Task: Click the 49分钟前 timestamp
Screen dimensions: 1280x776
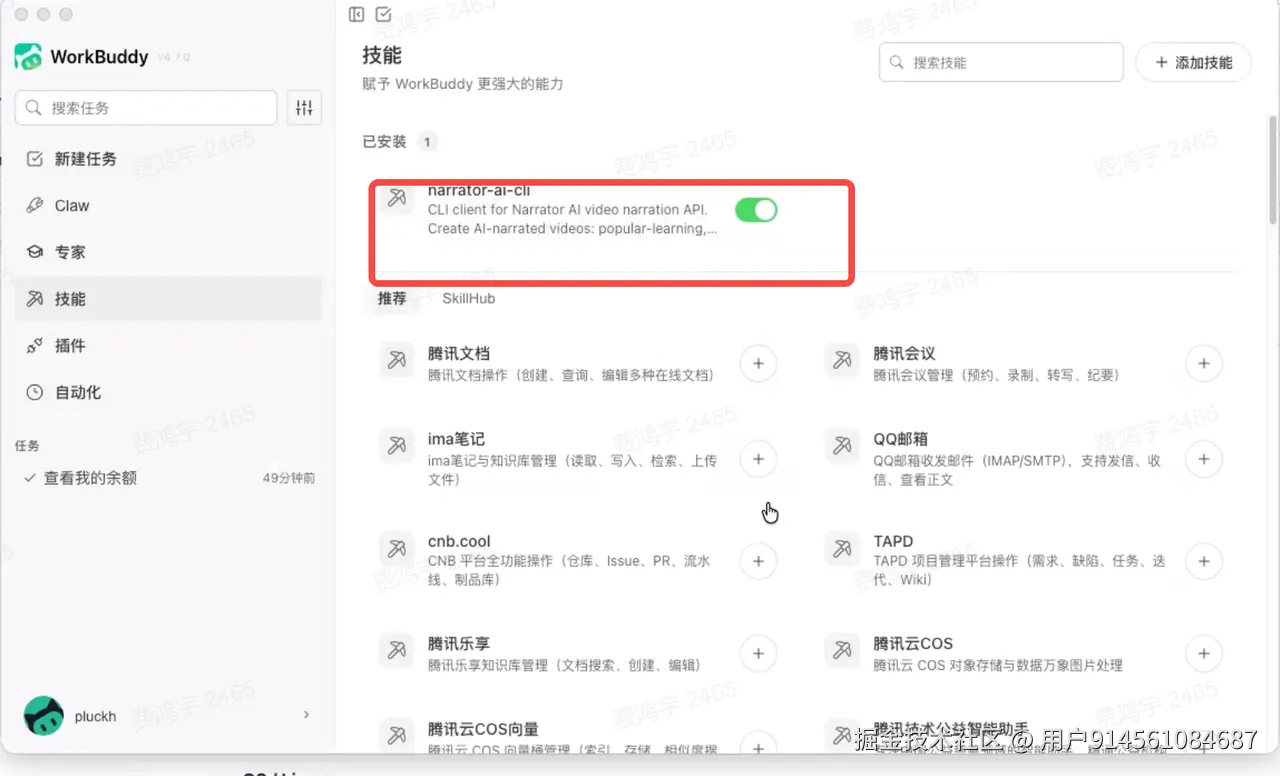Action: click(x=289, y=479)
